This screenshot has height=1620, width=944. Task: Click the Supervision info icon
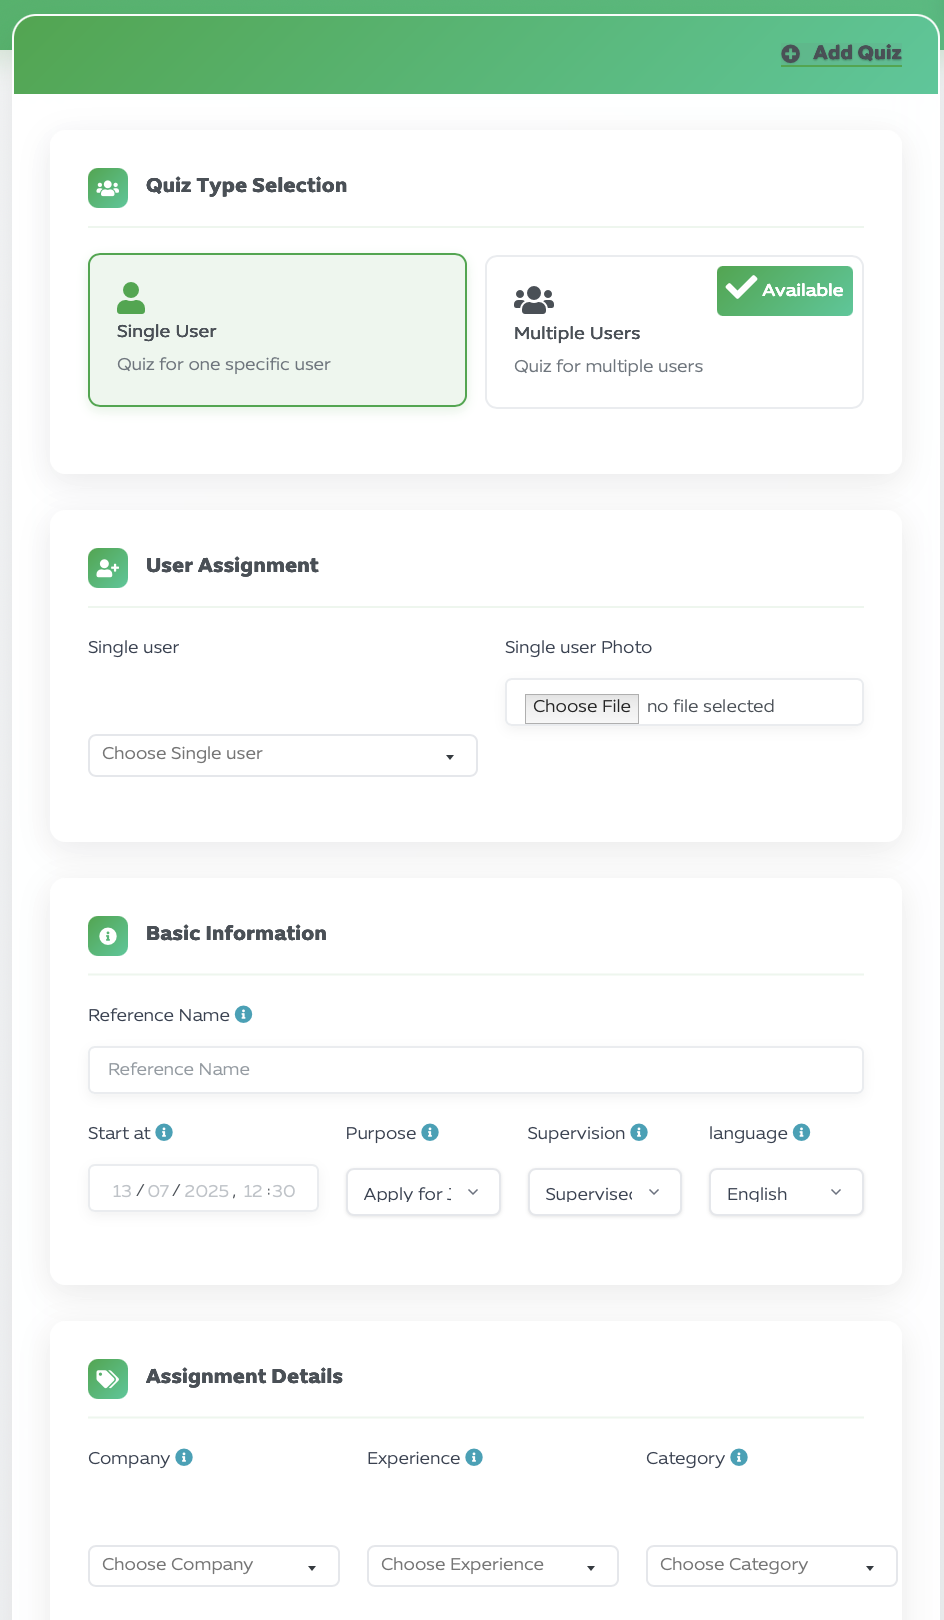pos(639,1132)
